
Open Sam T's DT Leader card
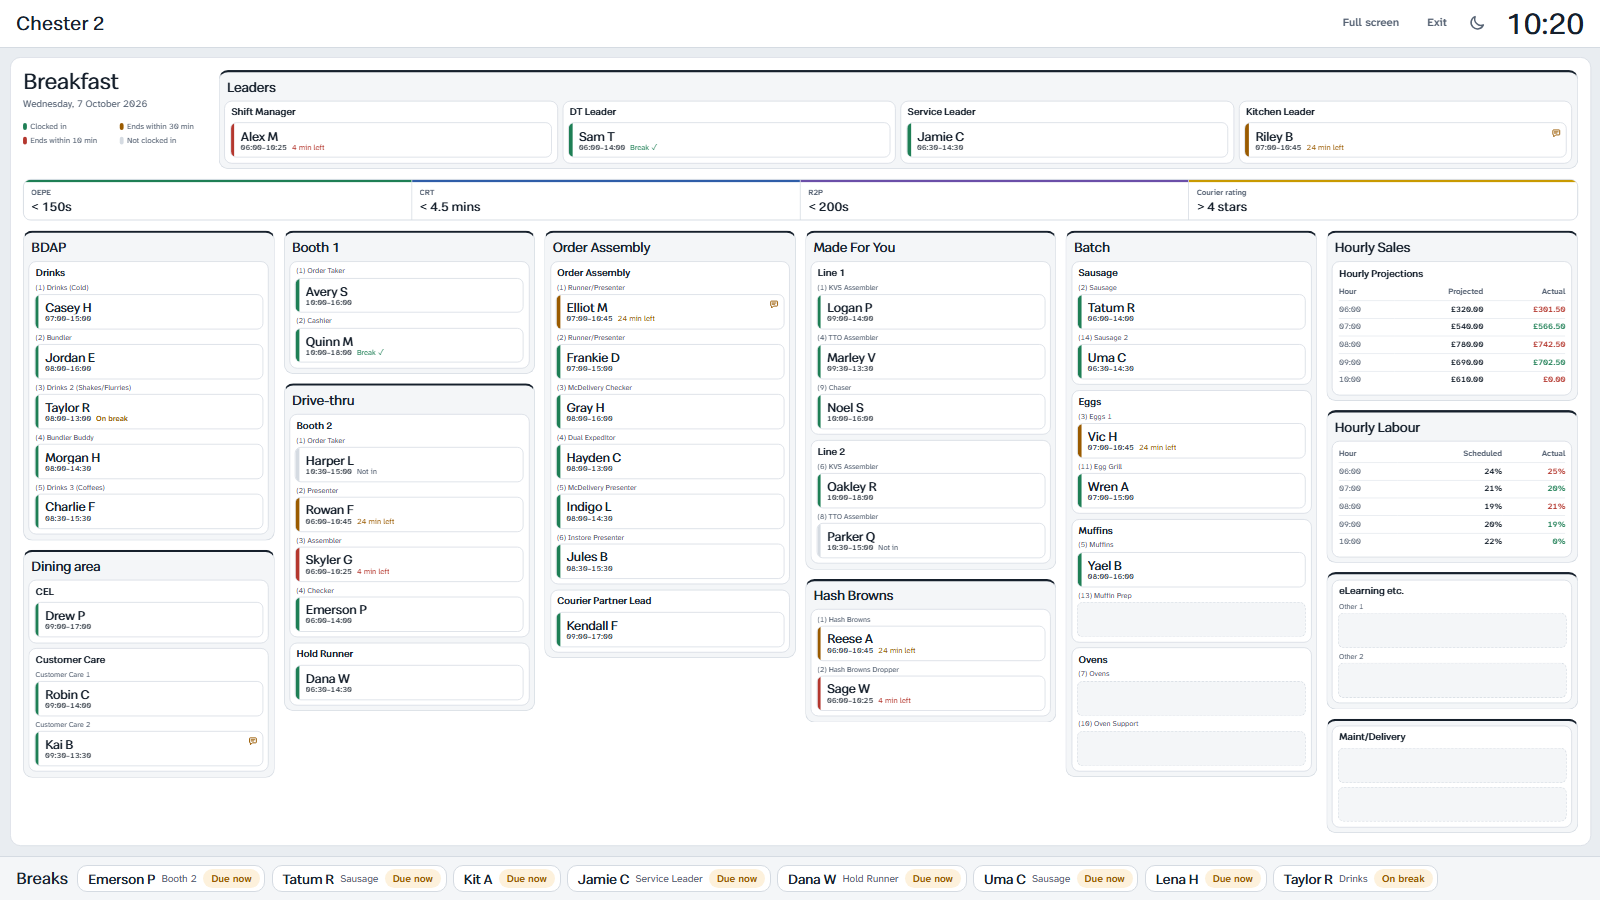click(x=729, y=140)
